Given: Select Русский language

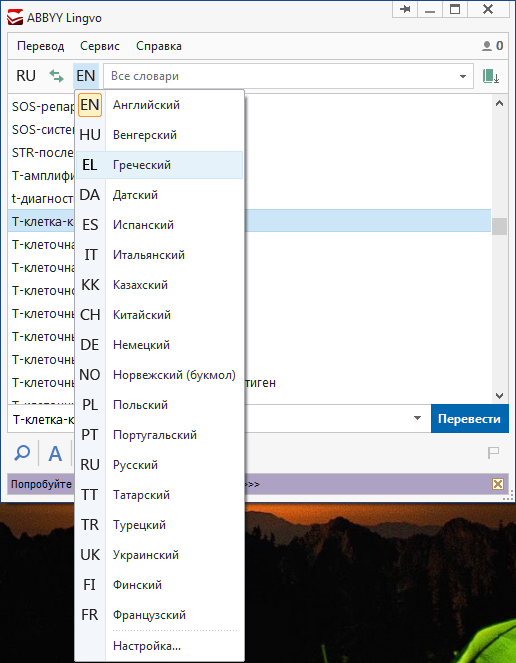Looking at the screenshot, I should tap(159, 465).
